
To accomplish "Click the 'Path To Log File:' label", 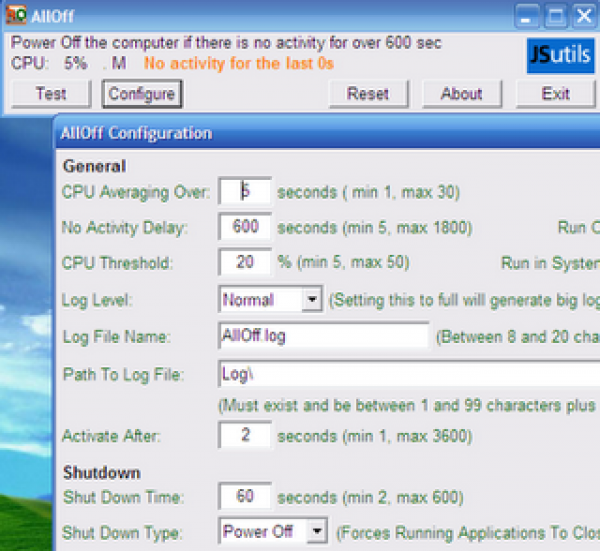I will 124,375.
